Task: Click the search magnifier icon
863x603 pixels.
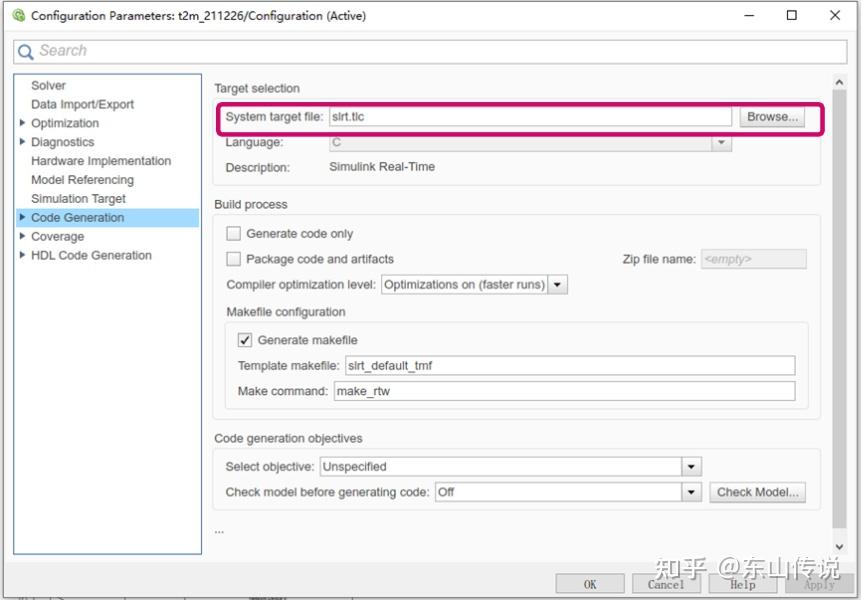Action: click(26, 50)
